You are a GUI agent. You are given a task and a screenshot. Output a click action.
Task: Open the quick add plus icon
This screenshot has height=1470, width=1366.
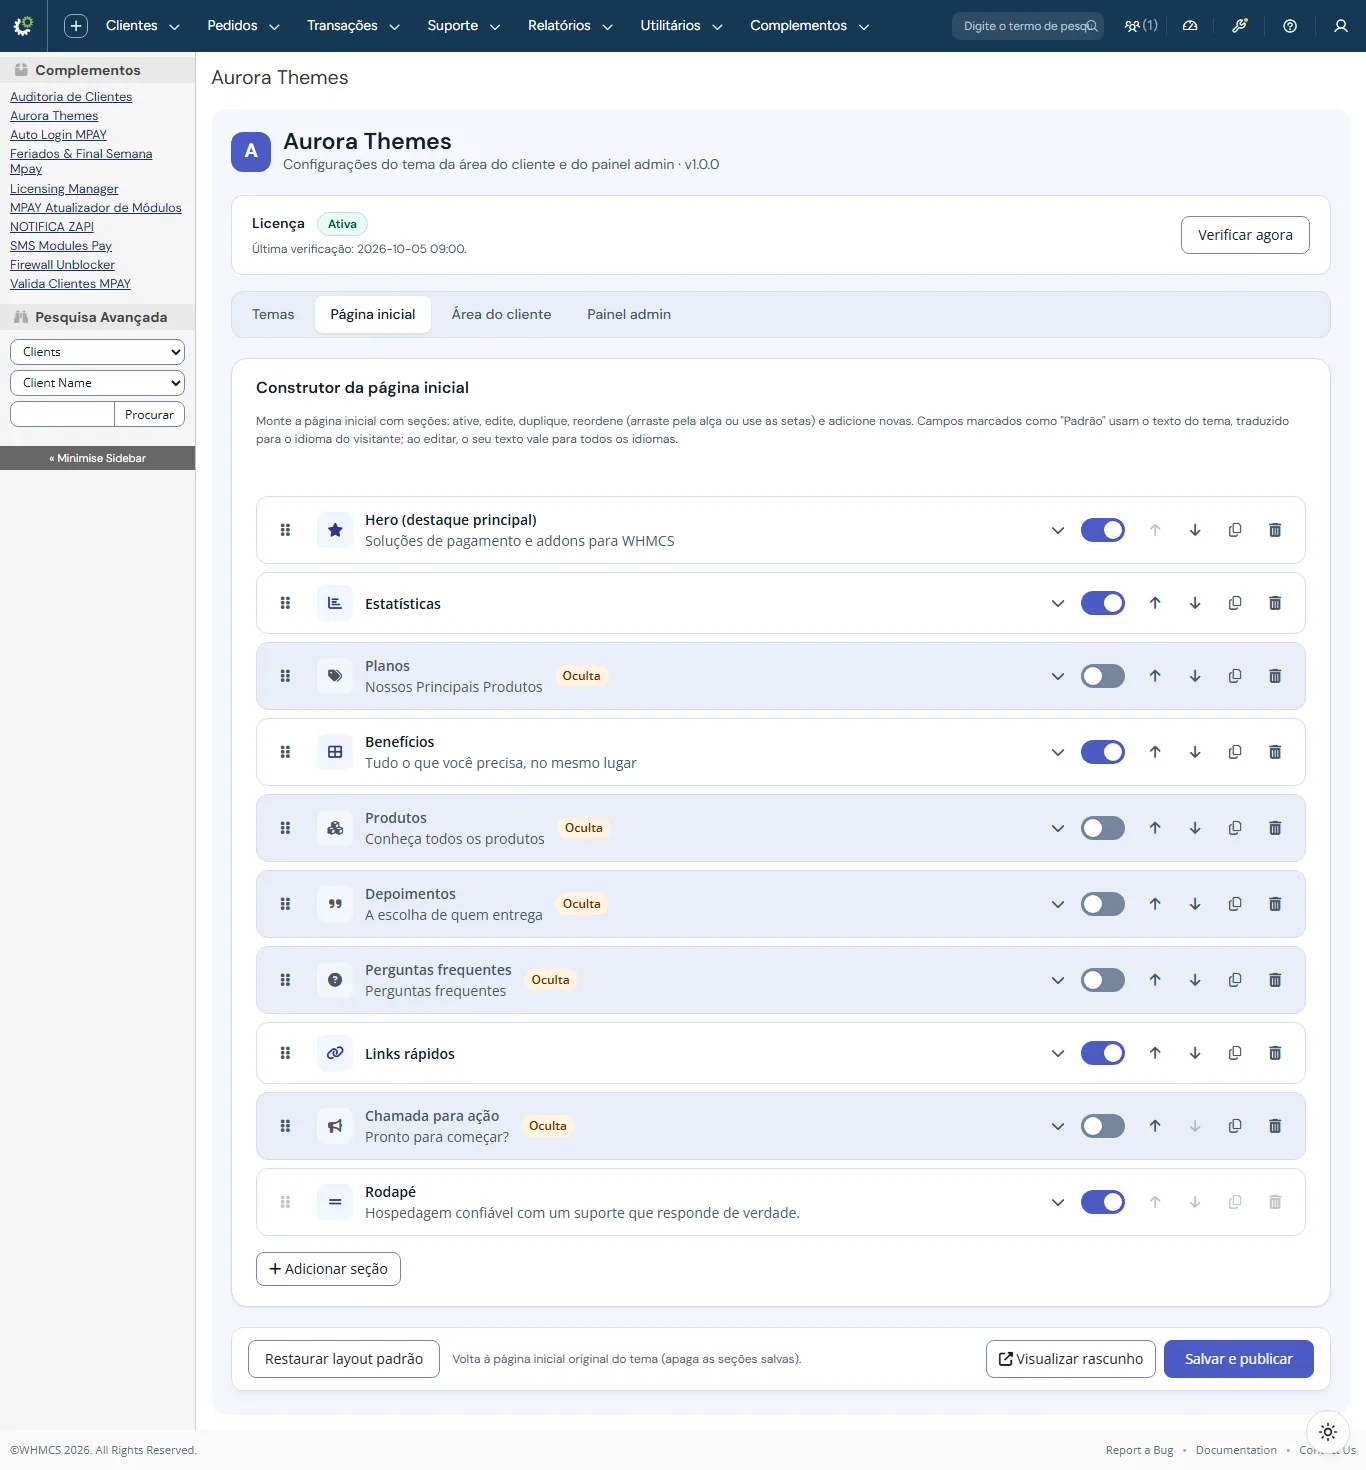(x=76, y=26)
